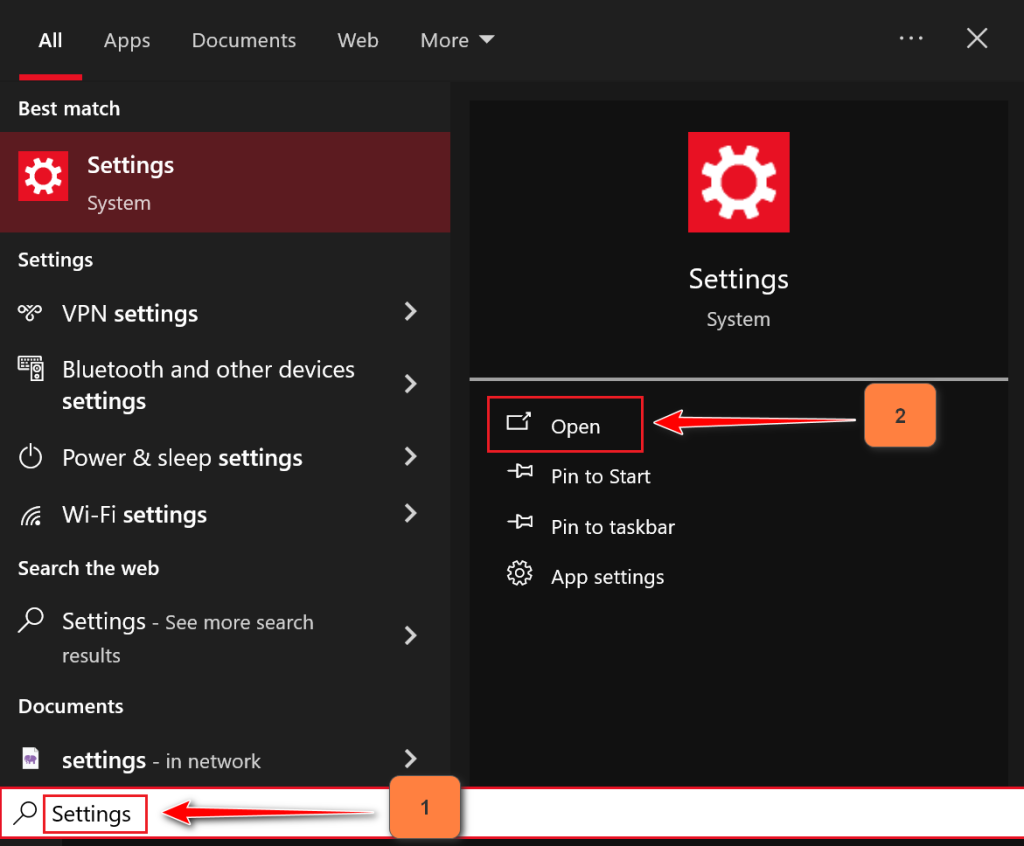Click the settings document file icon

pos(31,759)
